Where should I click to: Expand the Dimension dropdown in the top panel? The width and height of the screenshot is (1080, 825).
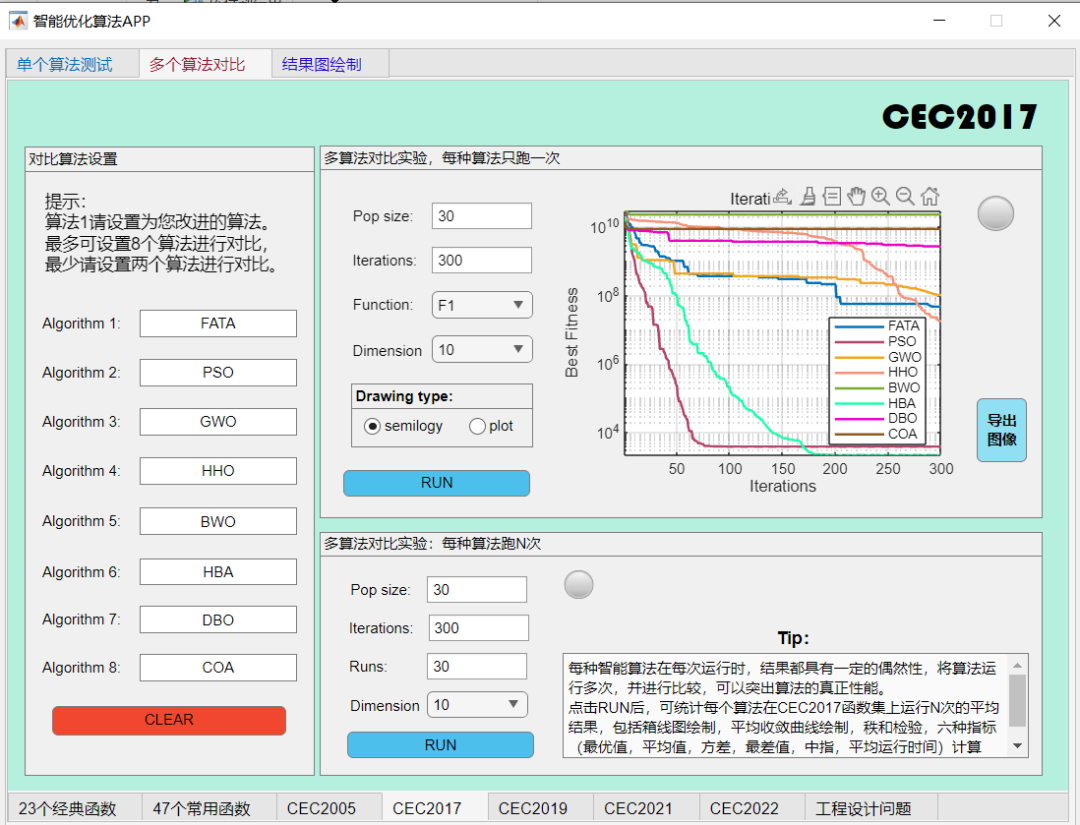click(482, 349)
